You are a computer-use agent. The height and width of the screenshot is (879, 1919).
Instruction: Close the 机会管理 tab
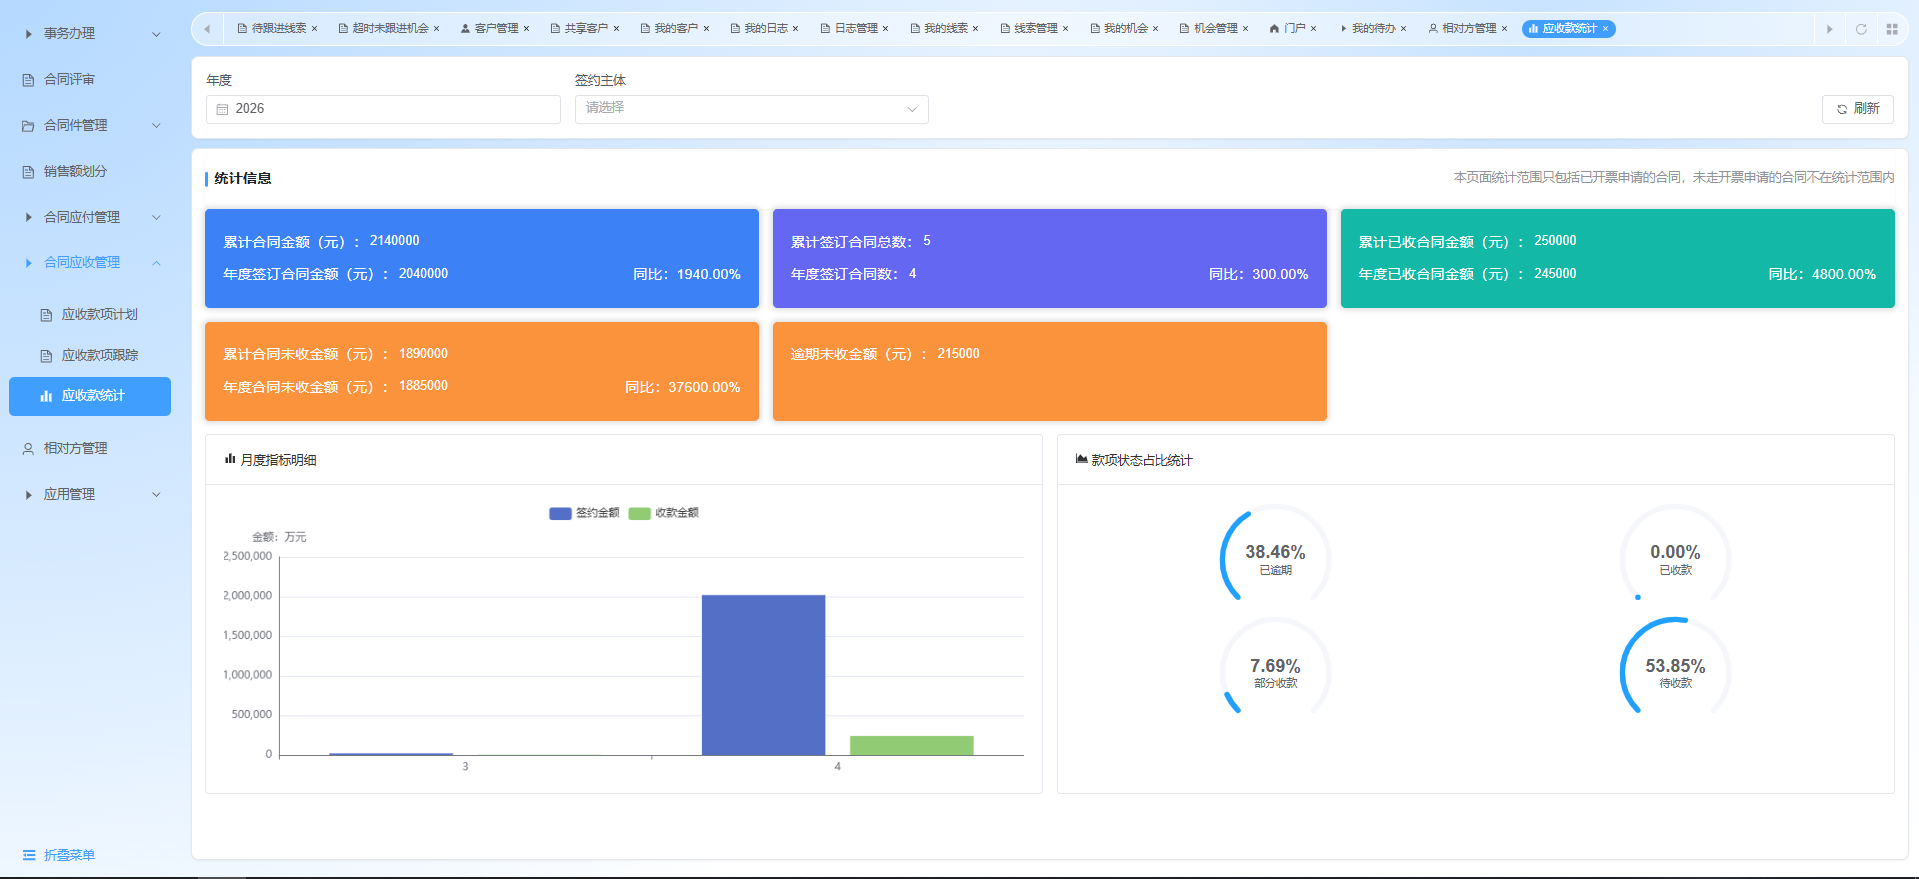click(1245, 29)
